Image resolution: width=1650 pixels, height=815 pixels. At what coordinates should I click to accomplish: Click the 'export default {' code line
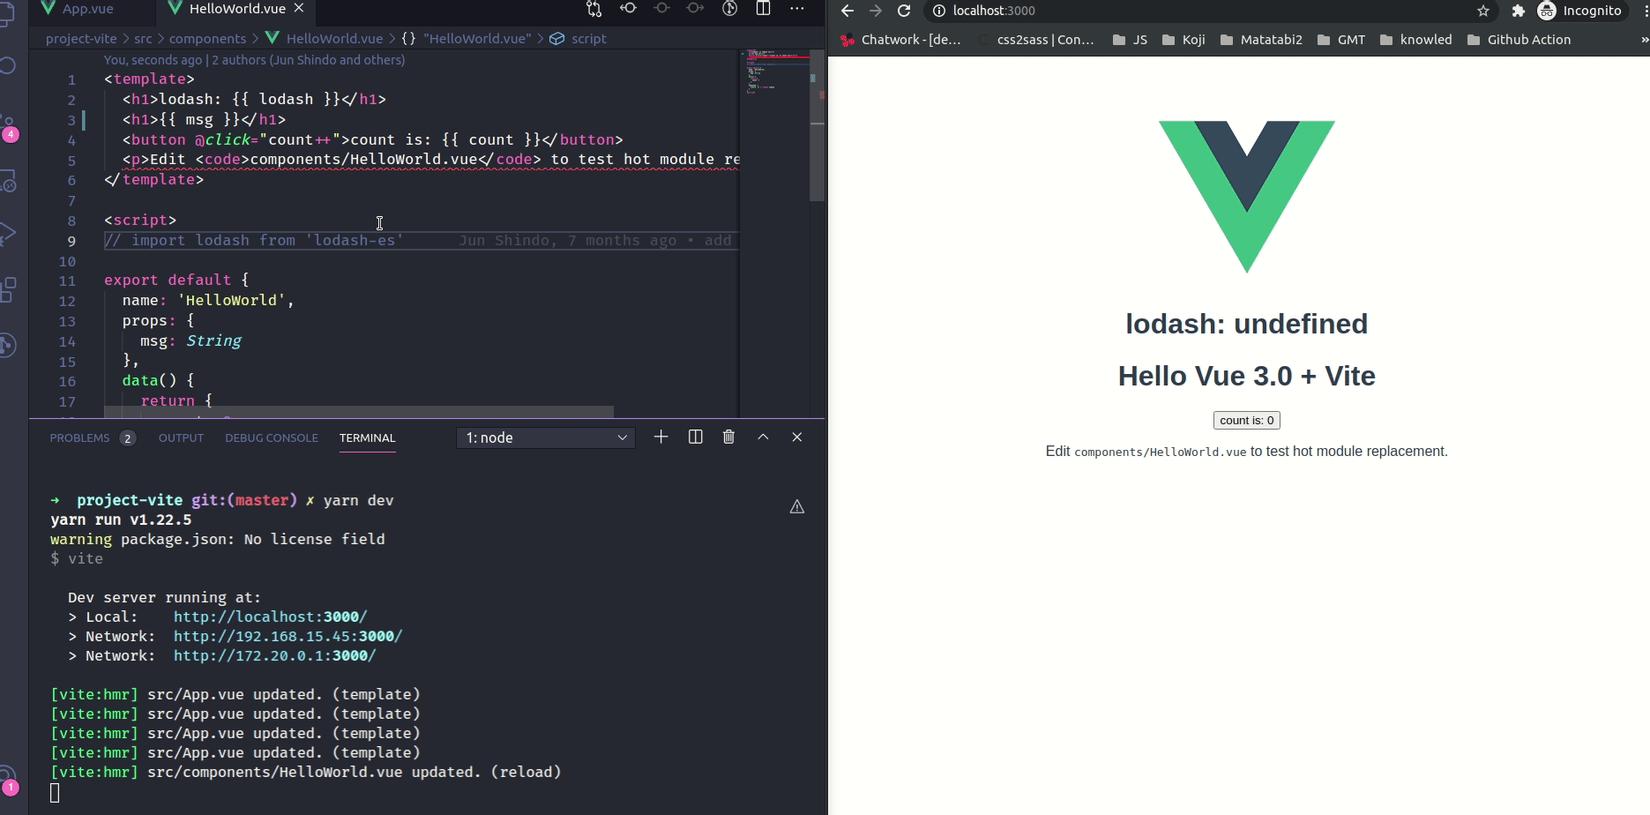tap(176, 280)
